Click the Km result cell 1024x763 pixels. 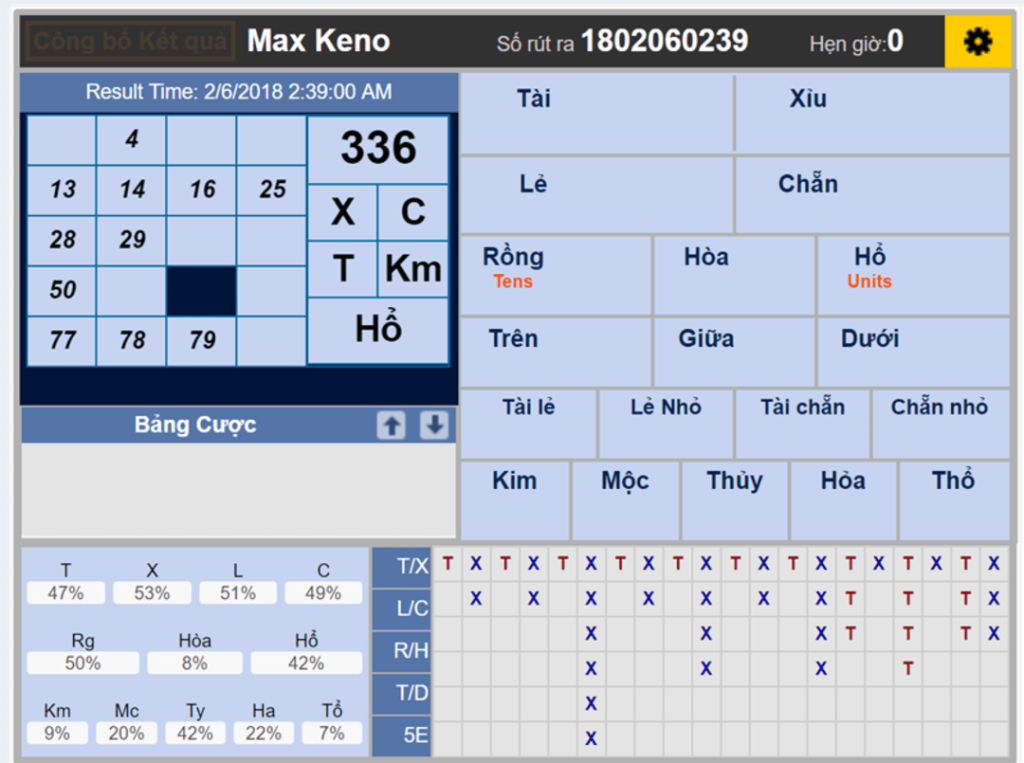(413, 269)
